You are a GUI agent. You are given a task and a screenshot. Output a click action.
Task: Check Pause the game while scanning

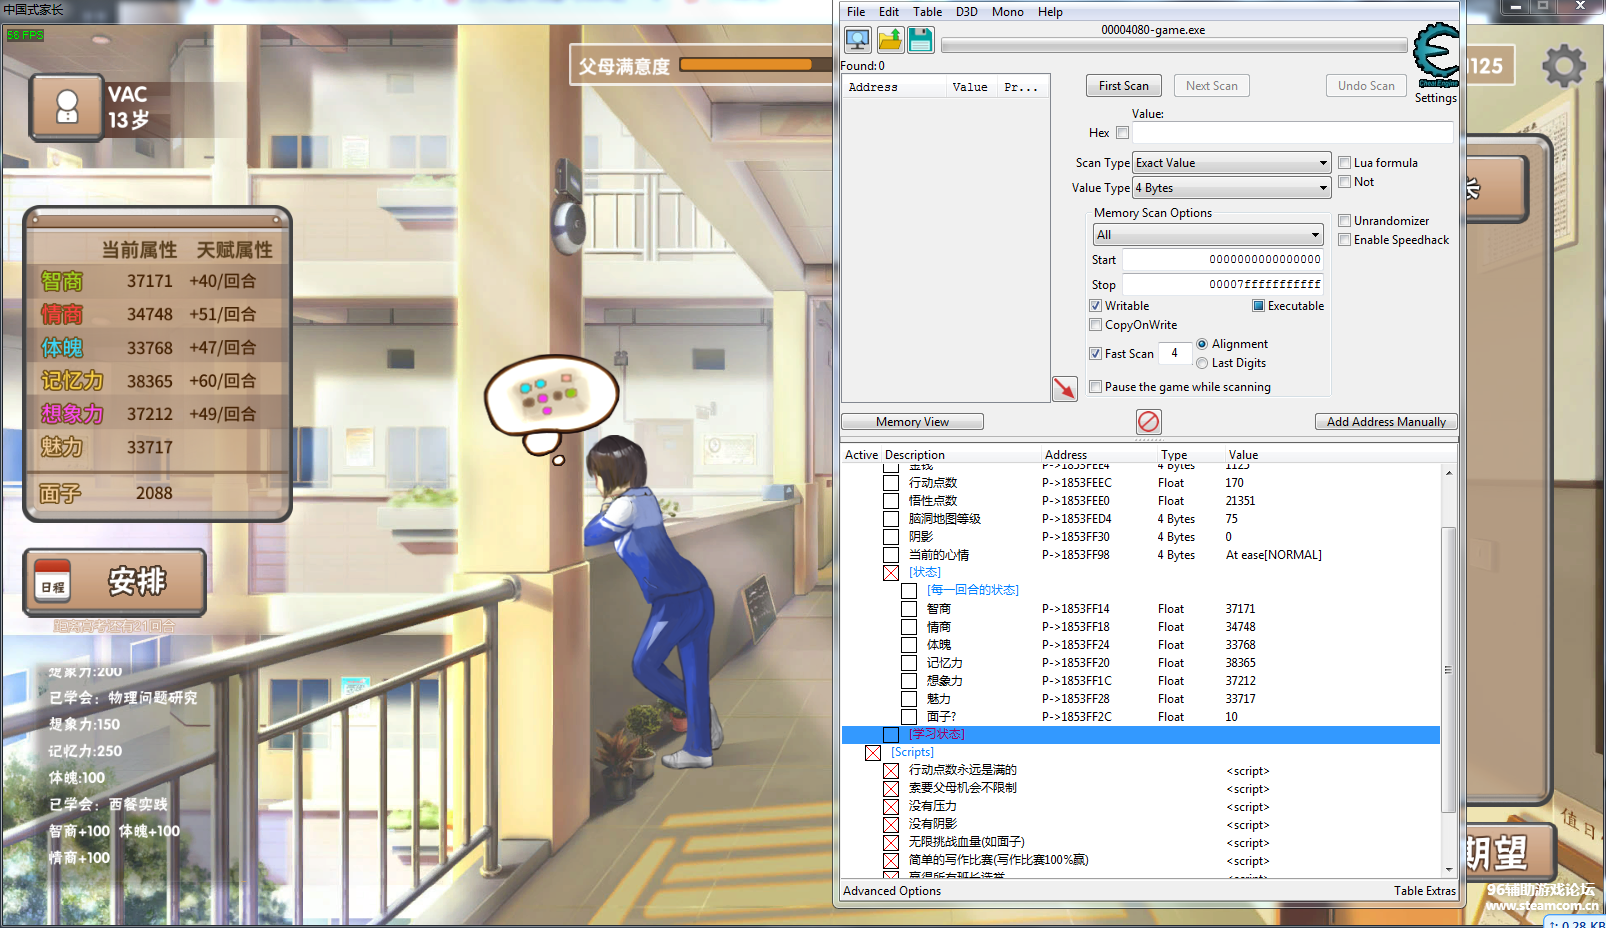1096,387
